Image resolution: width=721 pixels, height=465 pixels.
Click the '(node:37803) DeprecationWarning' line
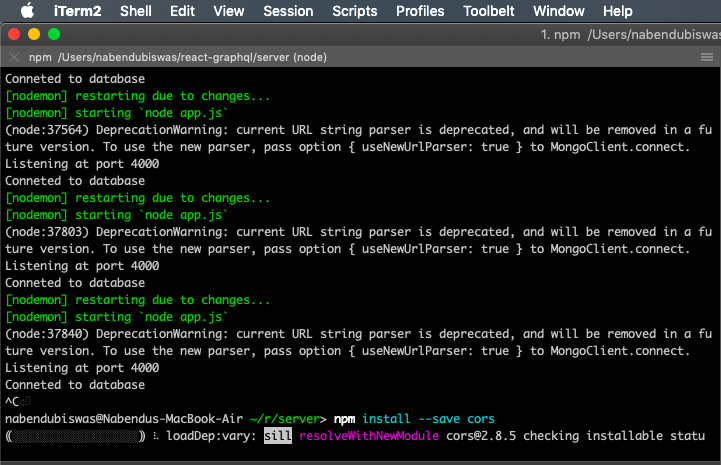coord(359,232)
